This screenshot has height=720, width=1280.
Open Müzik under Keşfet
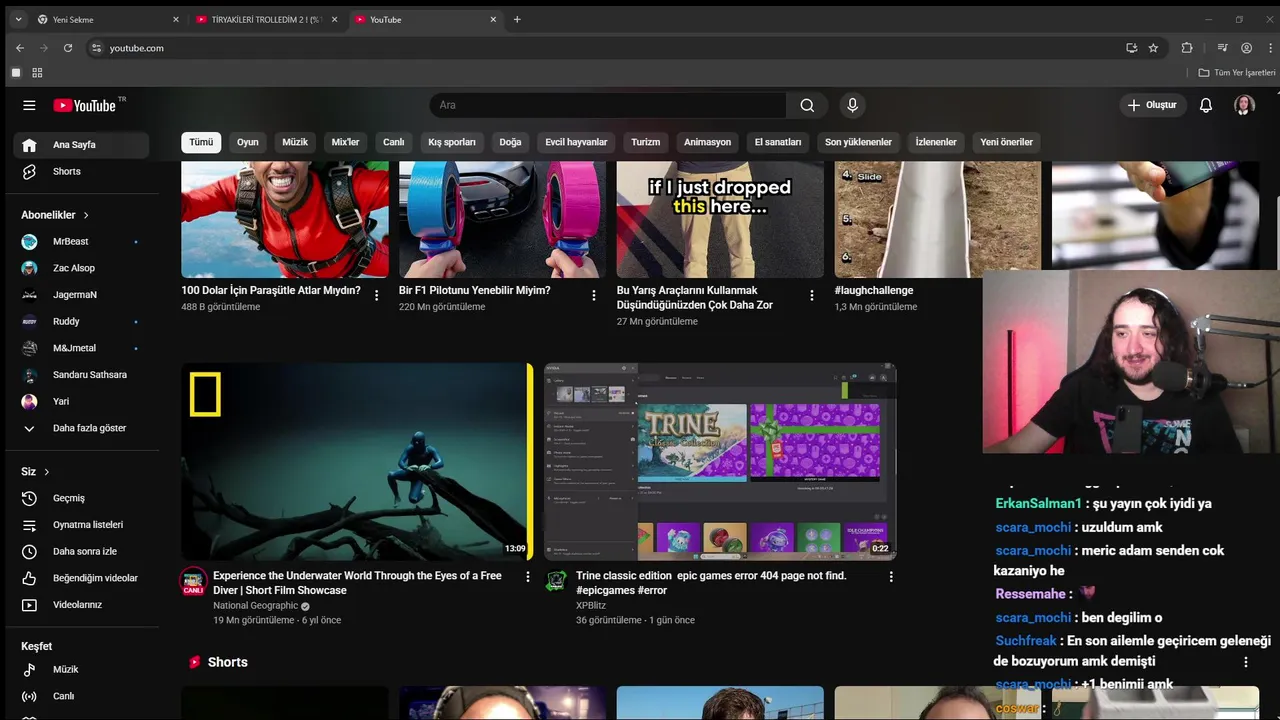pyautogui.click(x=81, y=670)
